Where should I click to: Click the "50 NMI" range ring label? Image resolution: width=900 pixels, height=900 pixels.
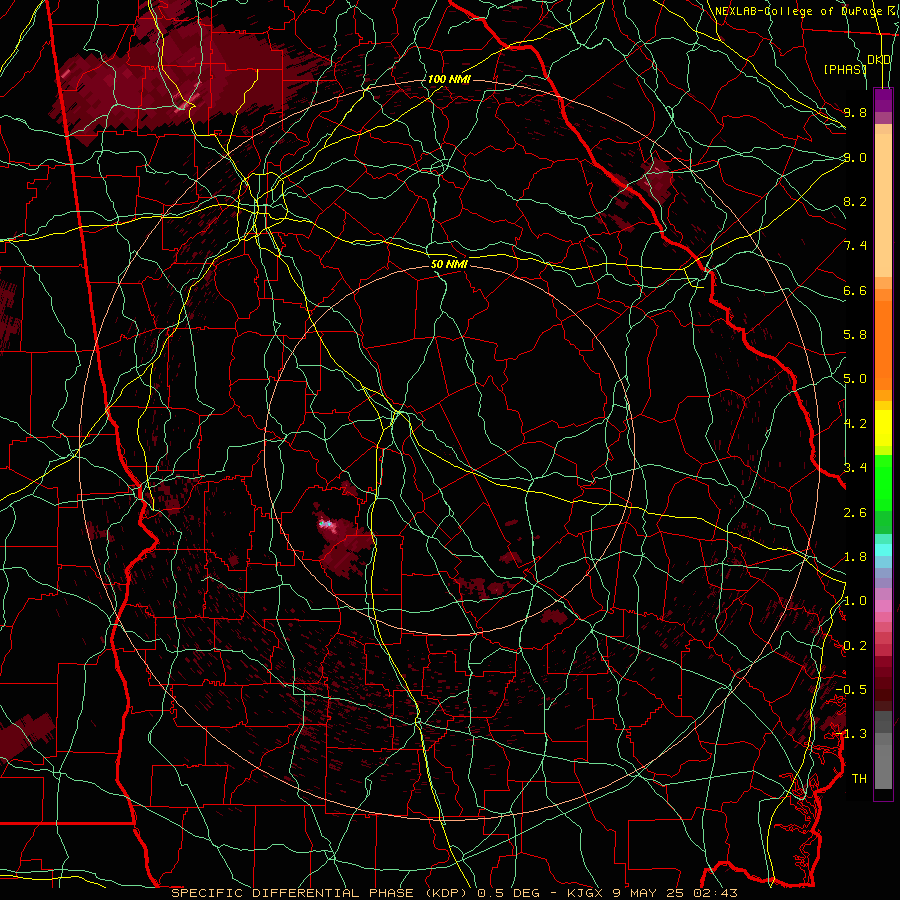(449, 264)
